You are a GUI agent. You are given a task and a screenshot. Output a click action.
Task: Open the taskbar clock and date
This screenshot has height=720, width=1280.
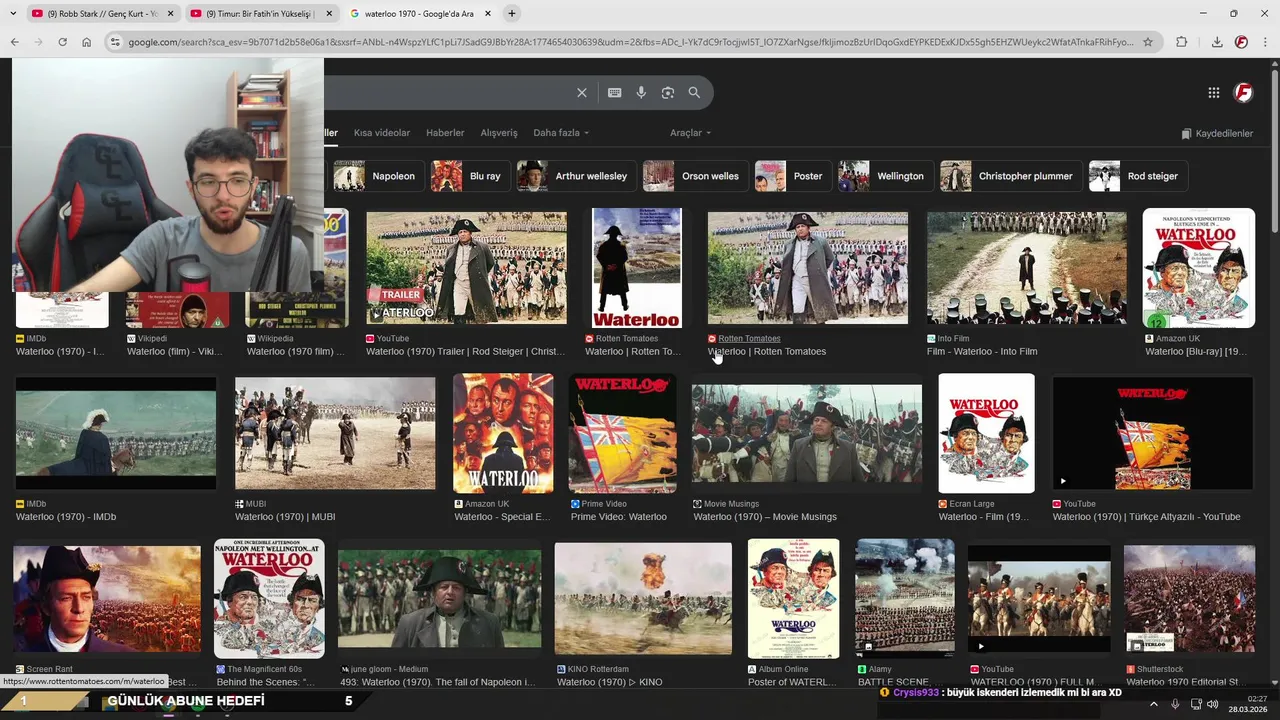coord(1247,704)
